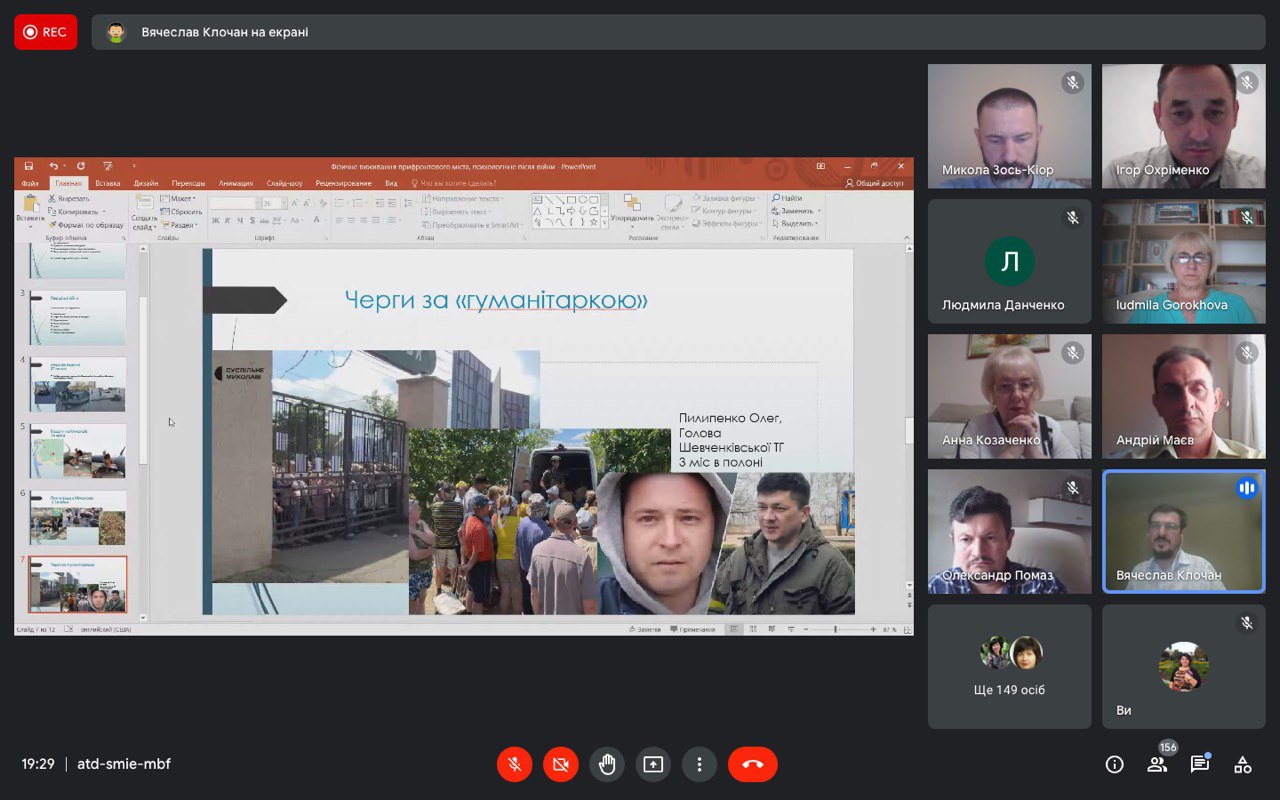Select Андрій Маєв's video tile
The image size is (1280, 800).
1184,397
